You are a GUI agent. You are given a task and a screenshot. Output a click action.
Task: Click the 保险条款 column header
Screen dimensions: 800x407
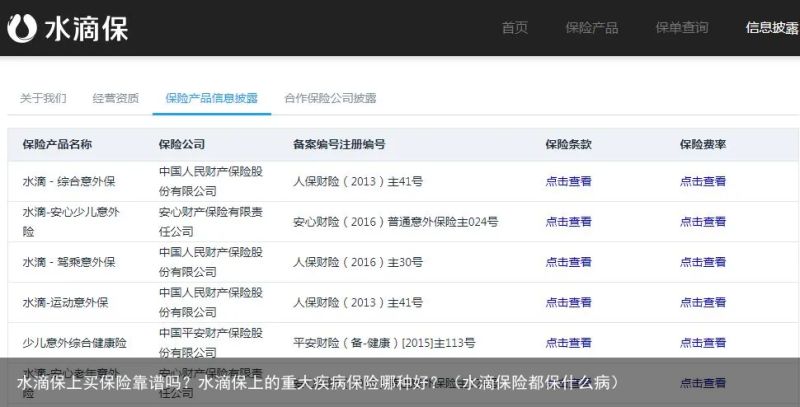(x=568, y=144)
